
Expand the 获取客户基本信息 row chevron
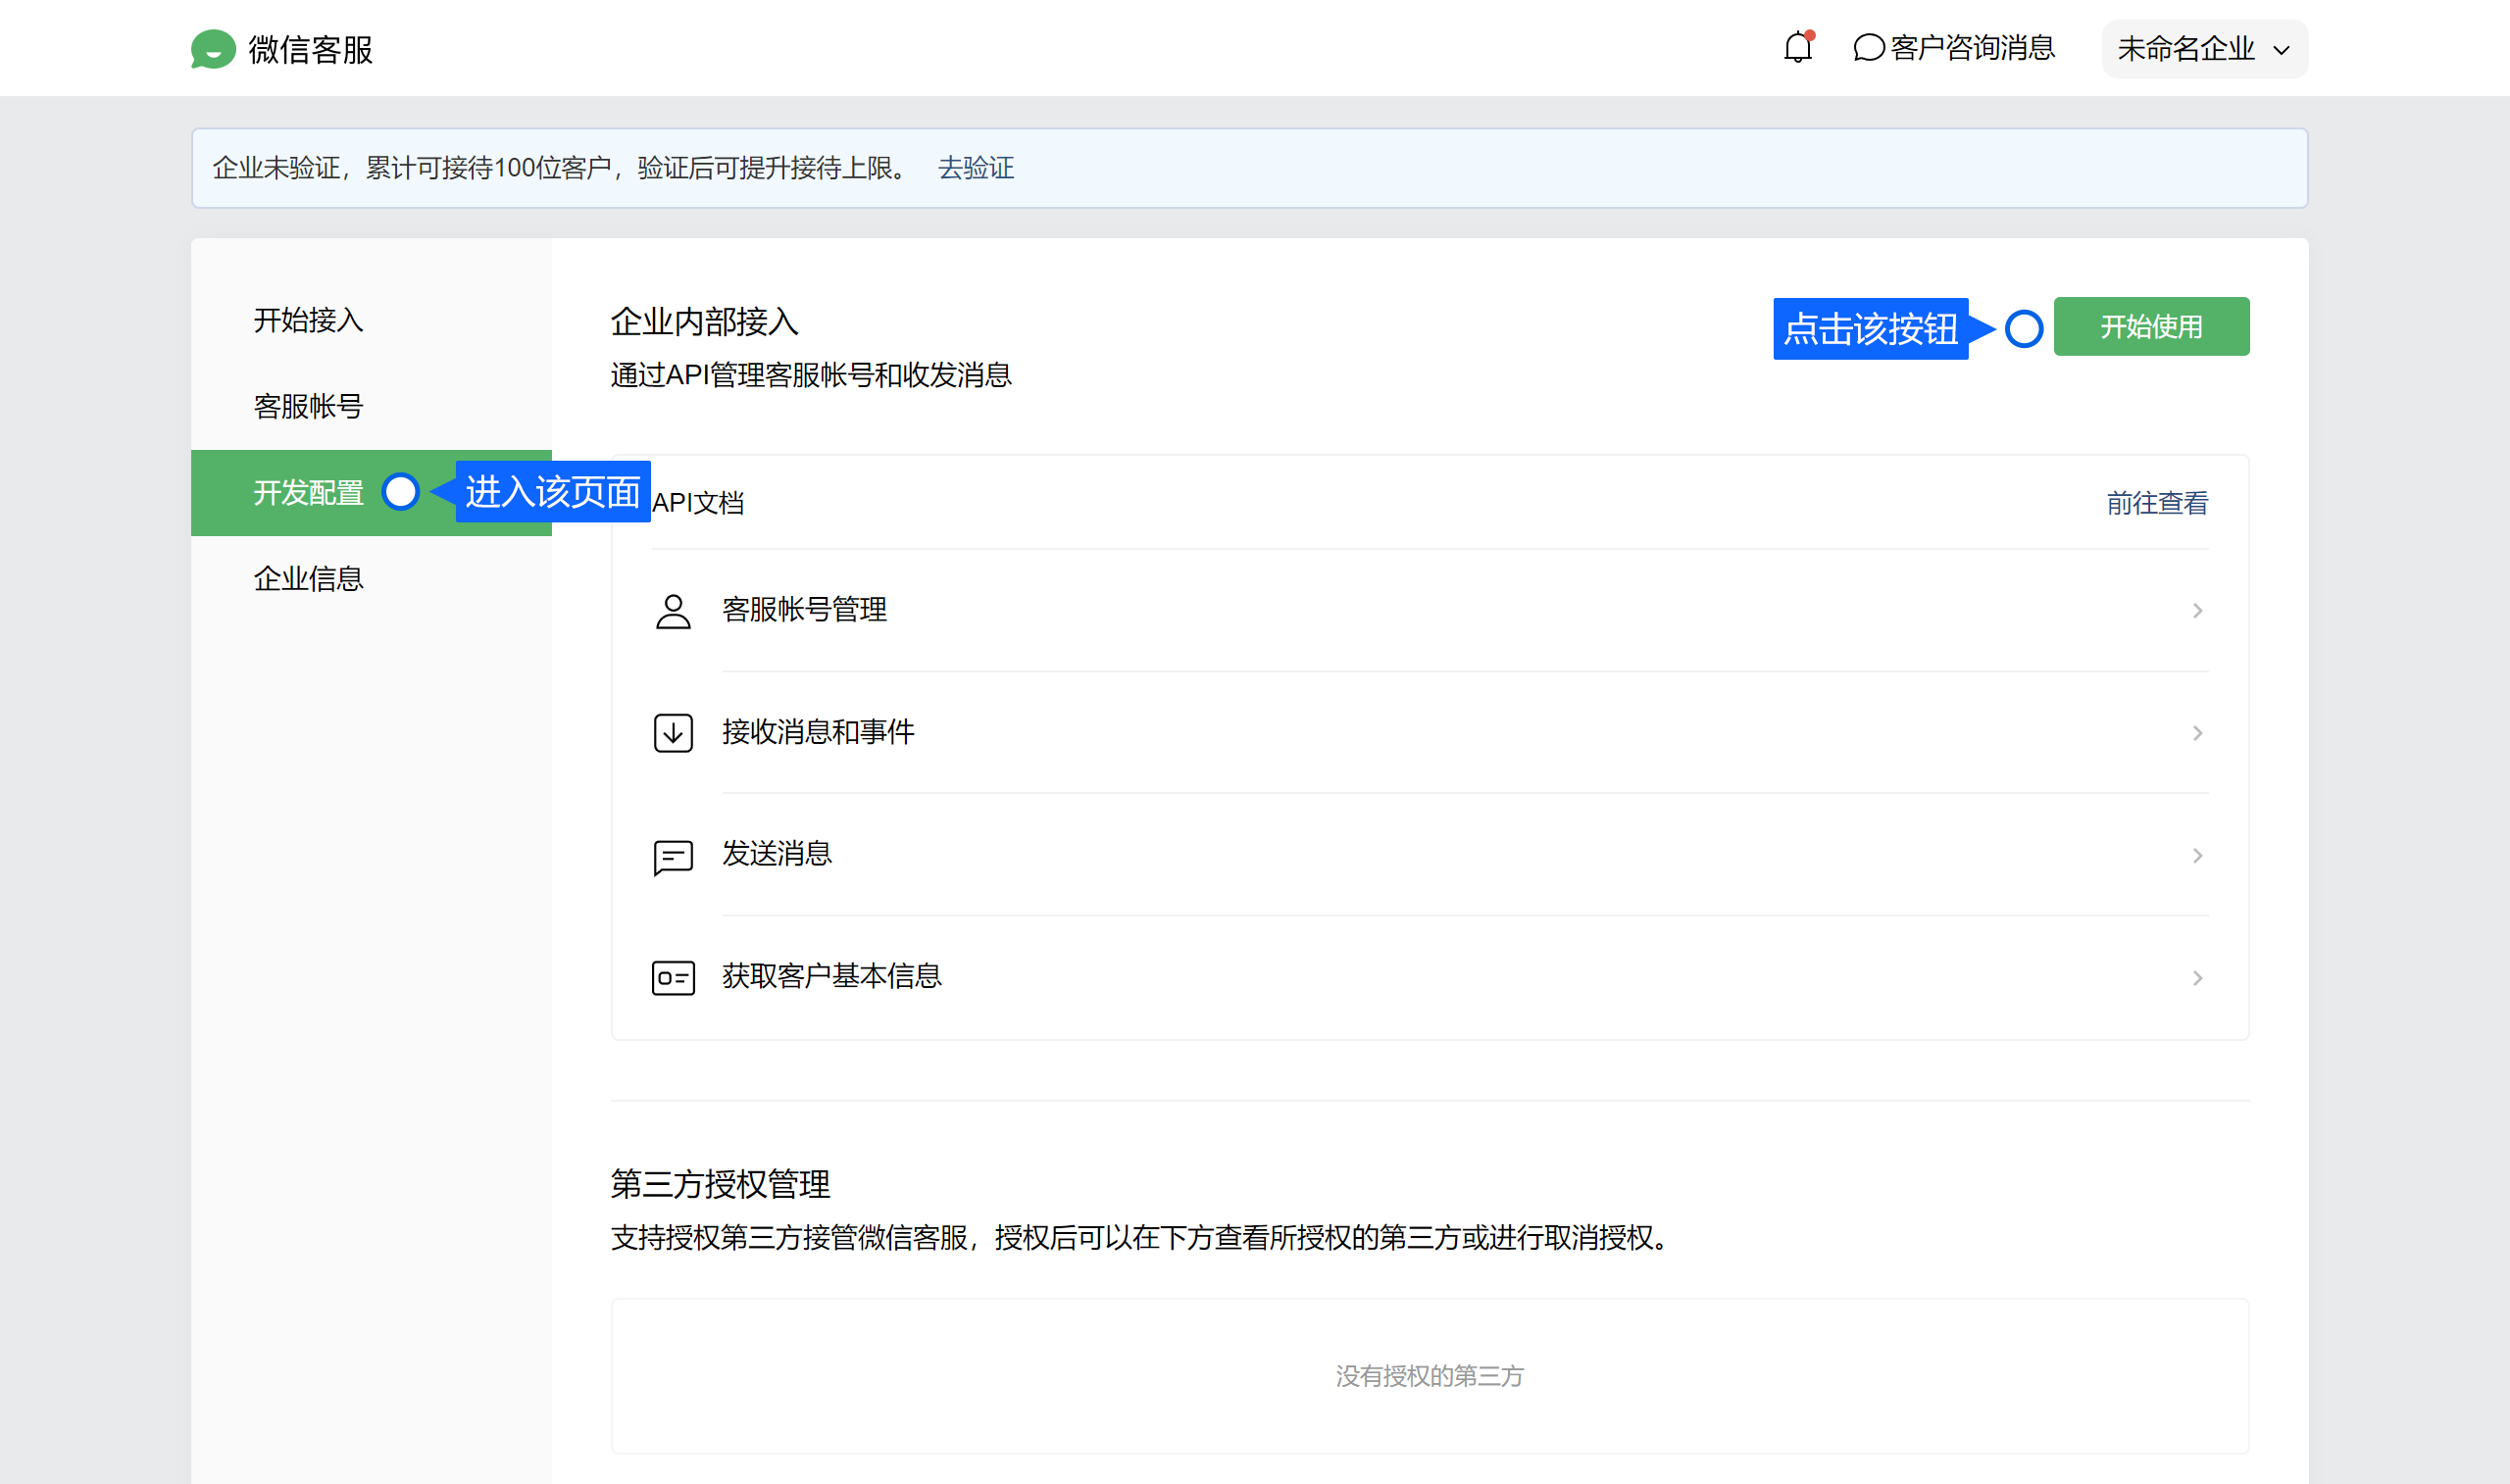pyautogui.click(x=2197, y=978)
